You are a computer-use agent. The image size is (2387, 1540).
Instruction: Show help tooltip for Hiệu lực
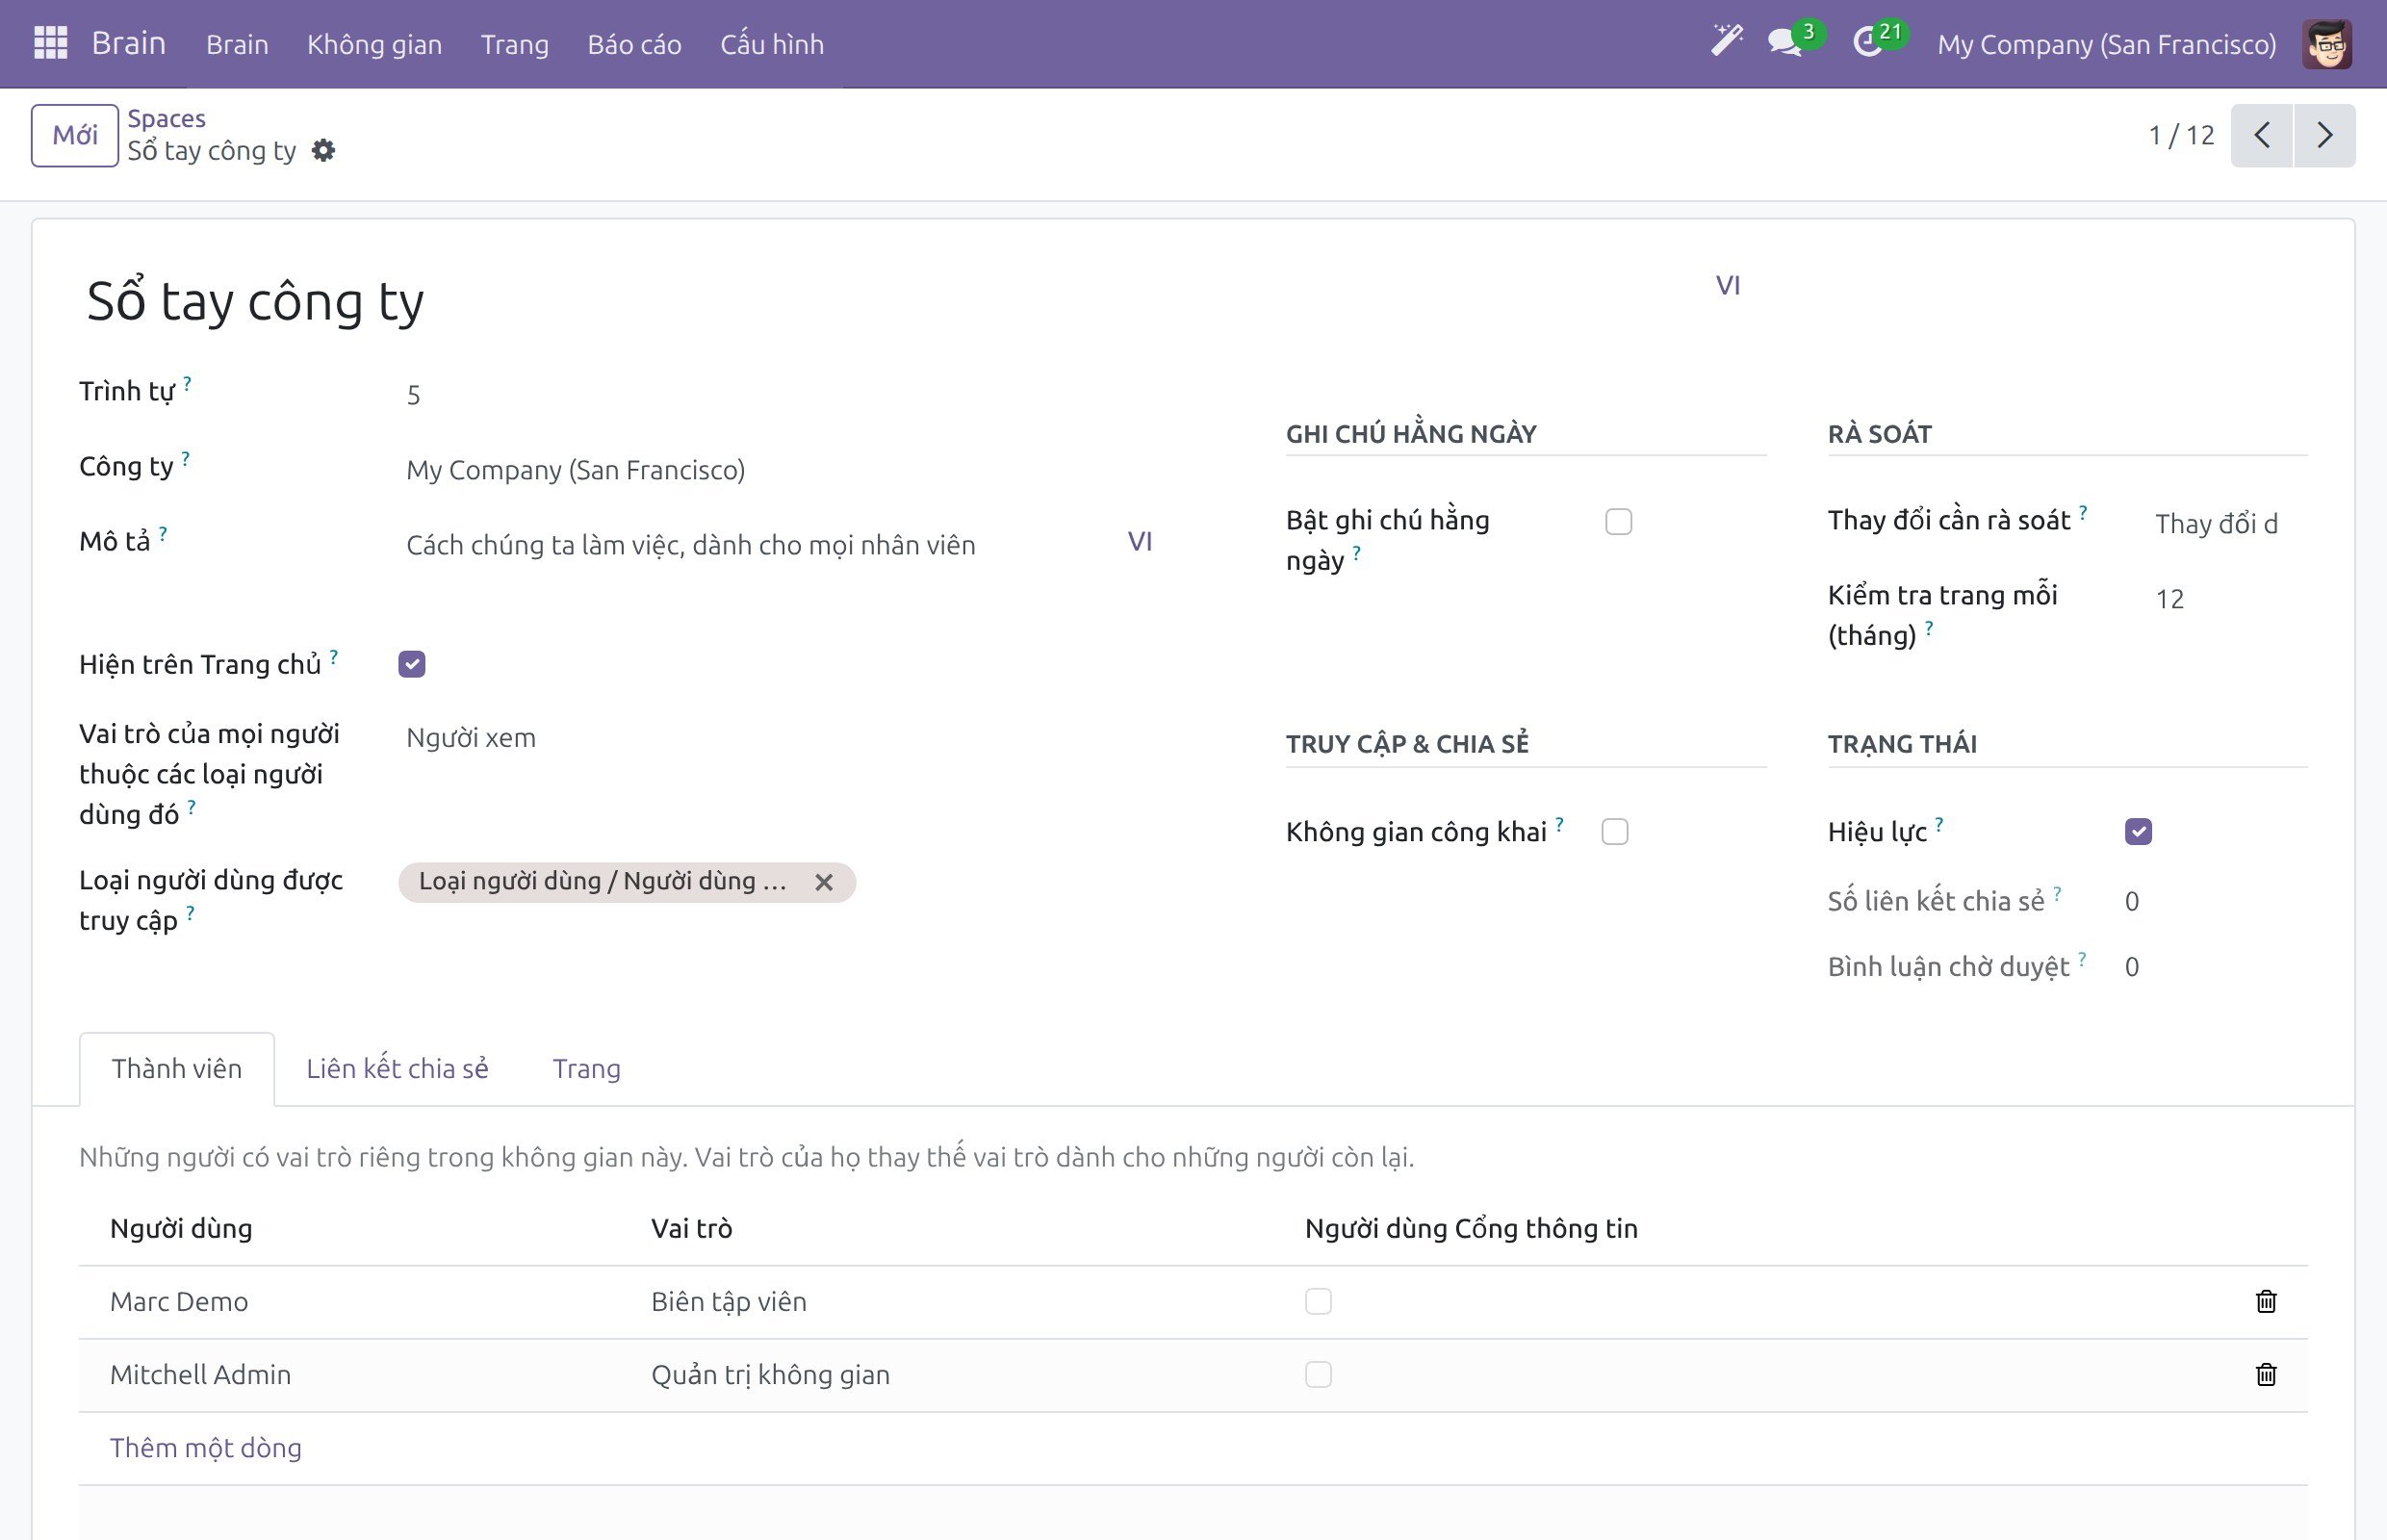pos(1939,823)
